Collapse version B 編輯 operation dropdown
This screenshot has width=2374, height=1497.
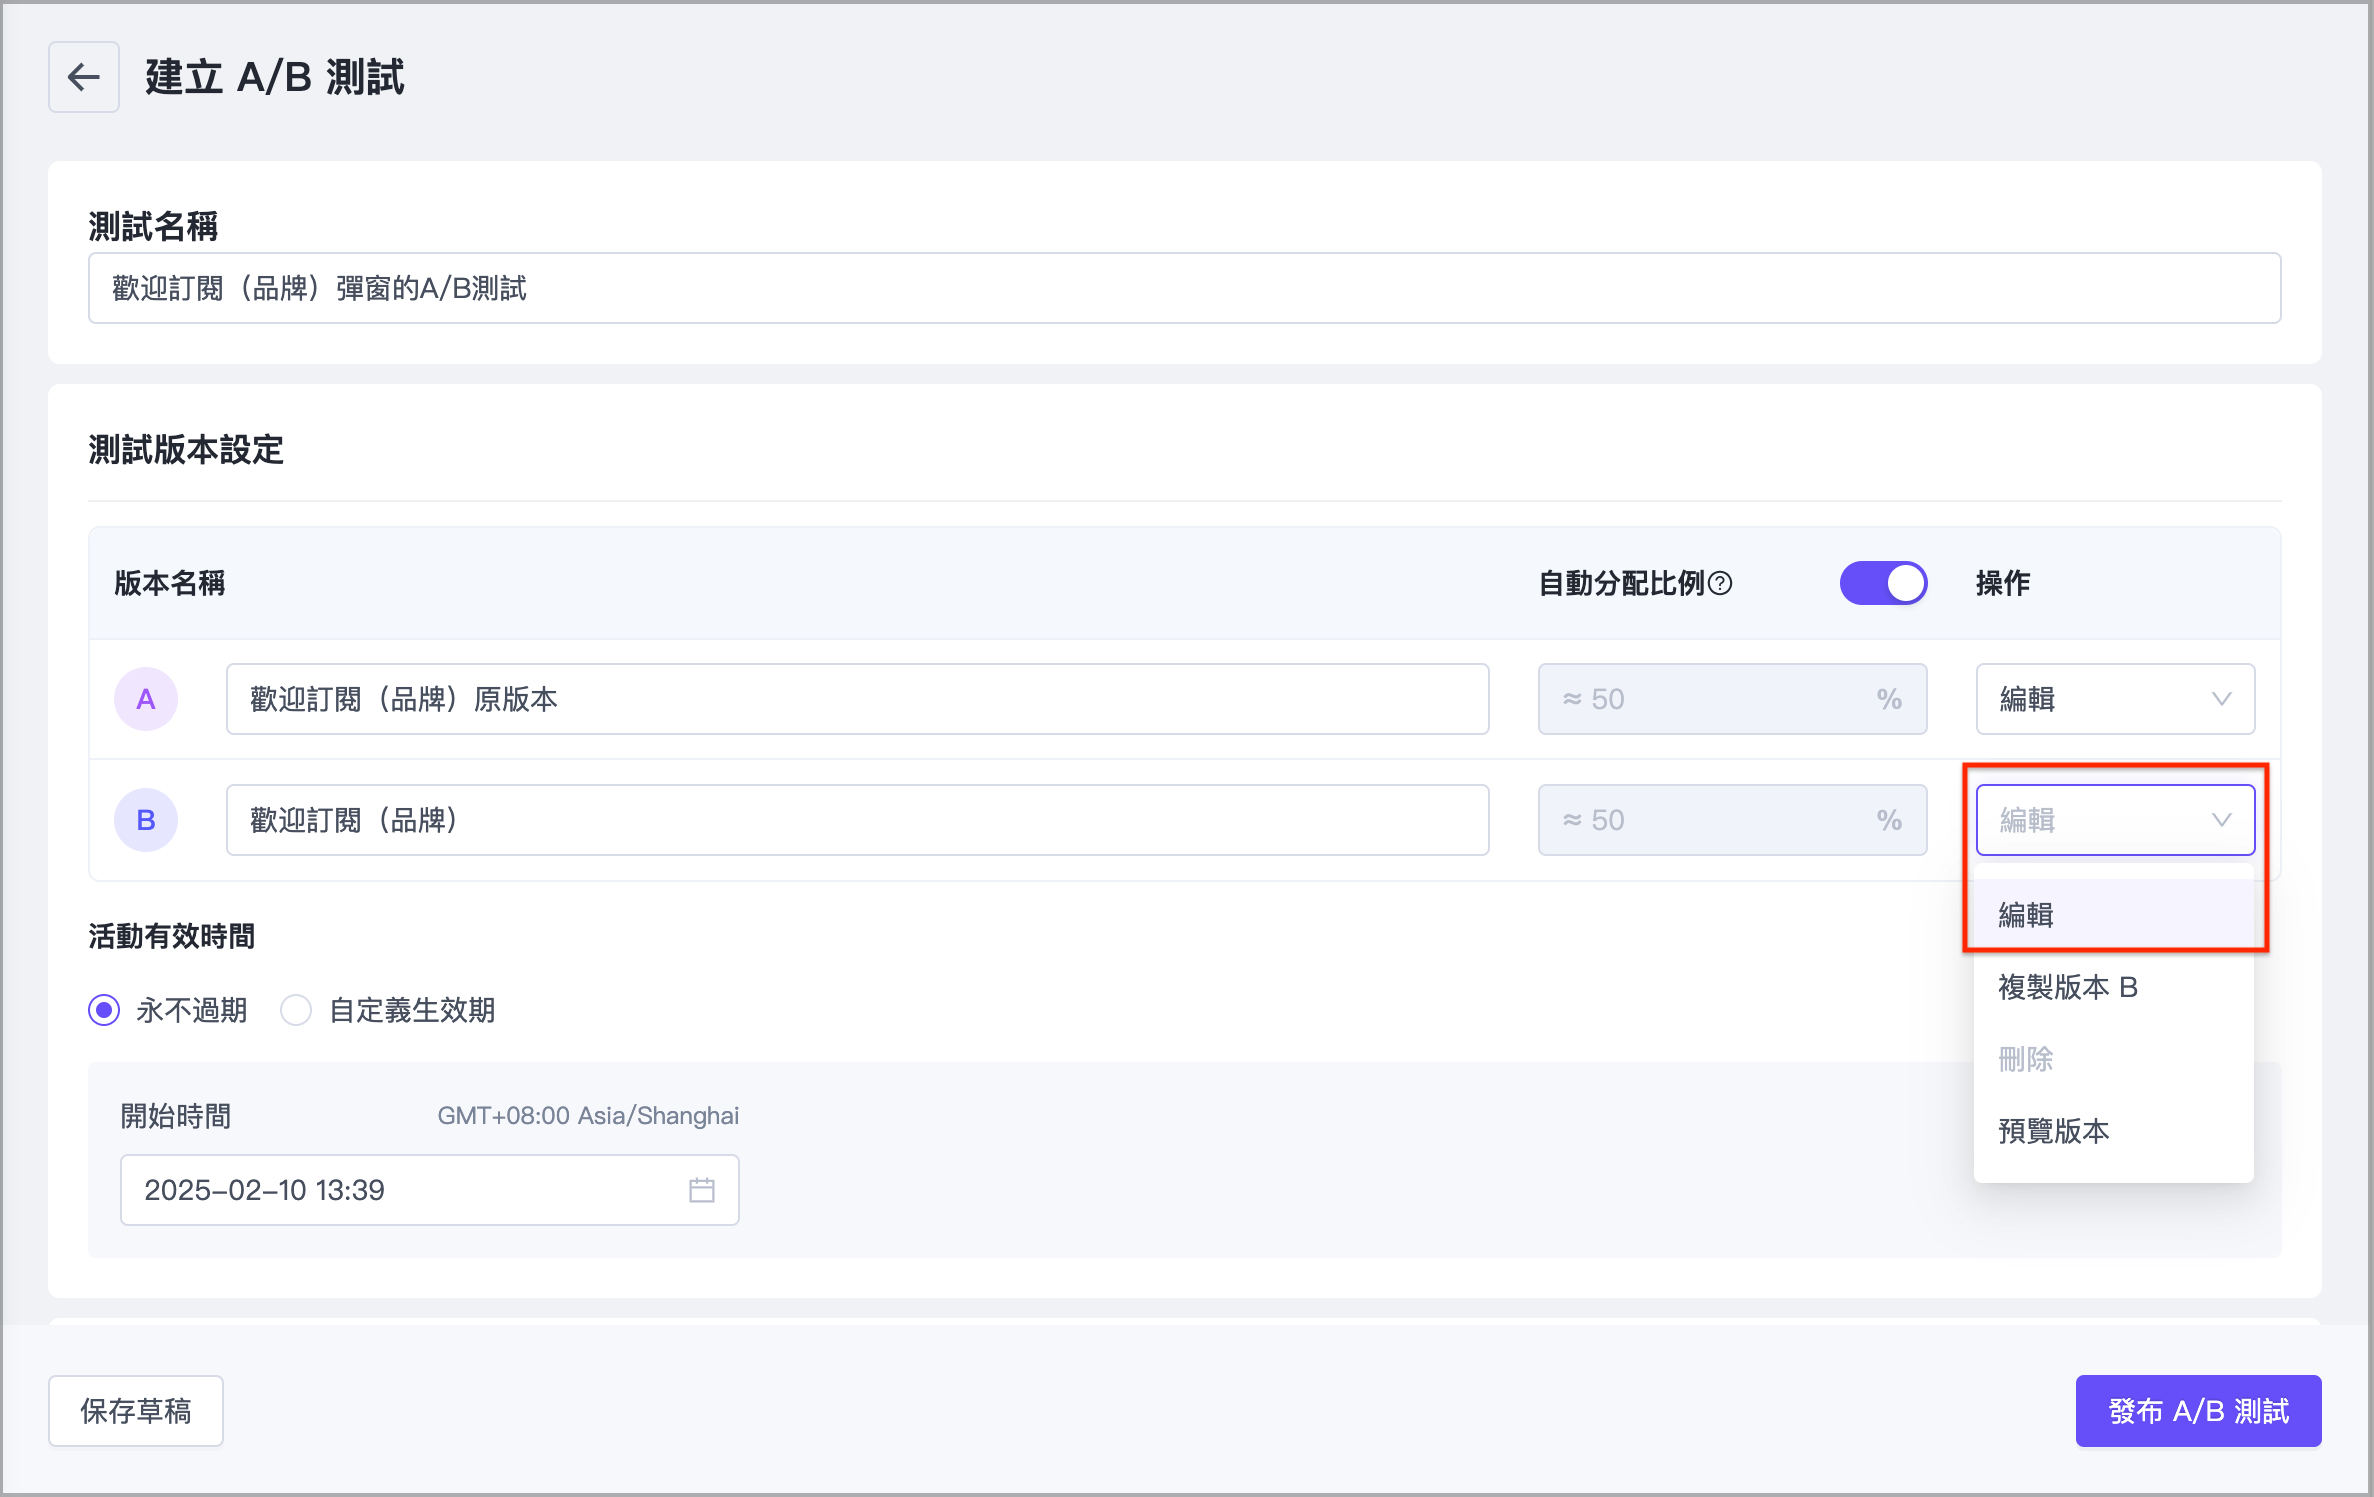[x=2100, y=820]
